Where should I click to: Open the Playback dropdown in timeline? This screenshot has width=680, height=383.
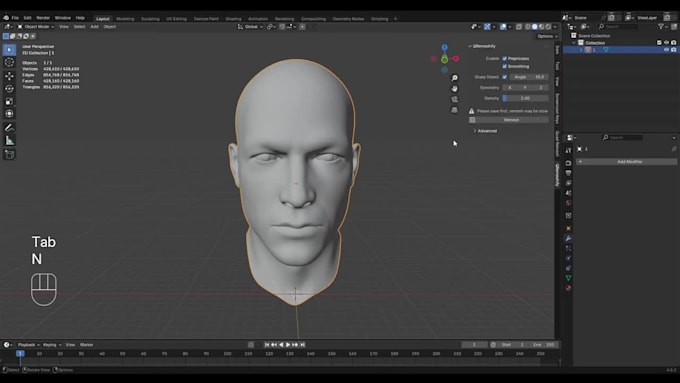tap(29, 345)
